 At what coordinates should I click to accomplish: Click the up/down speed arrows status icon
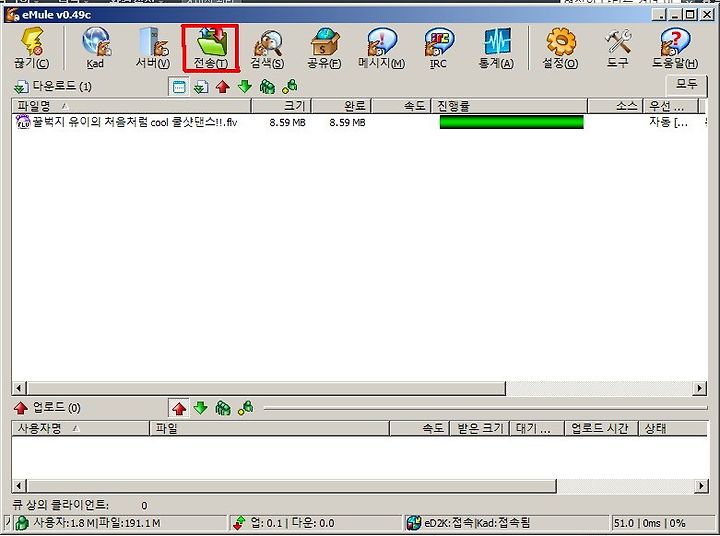point(239,523)
